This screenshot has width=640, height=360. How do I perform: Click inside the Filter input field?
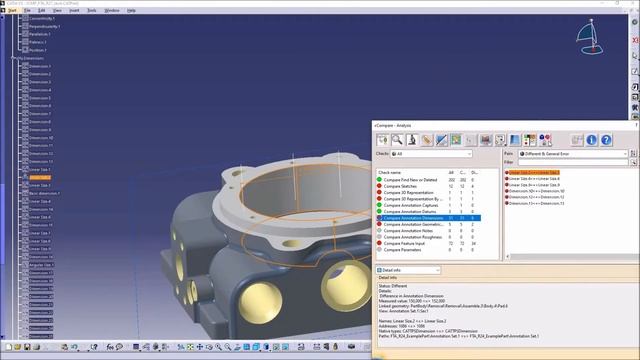[x=573, y=162]
